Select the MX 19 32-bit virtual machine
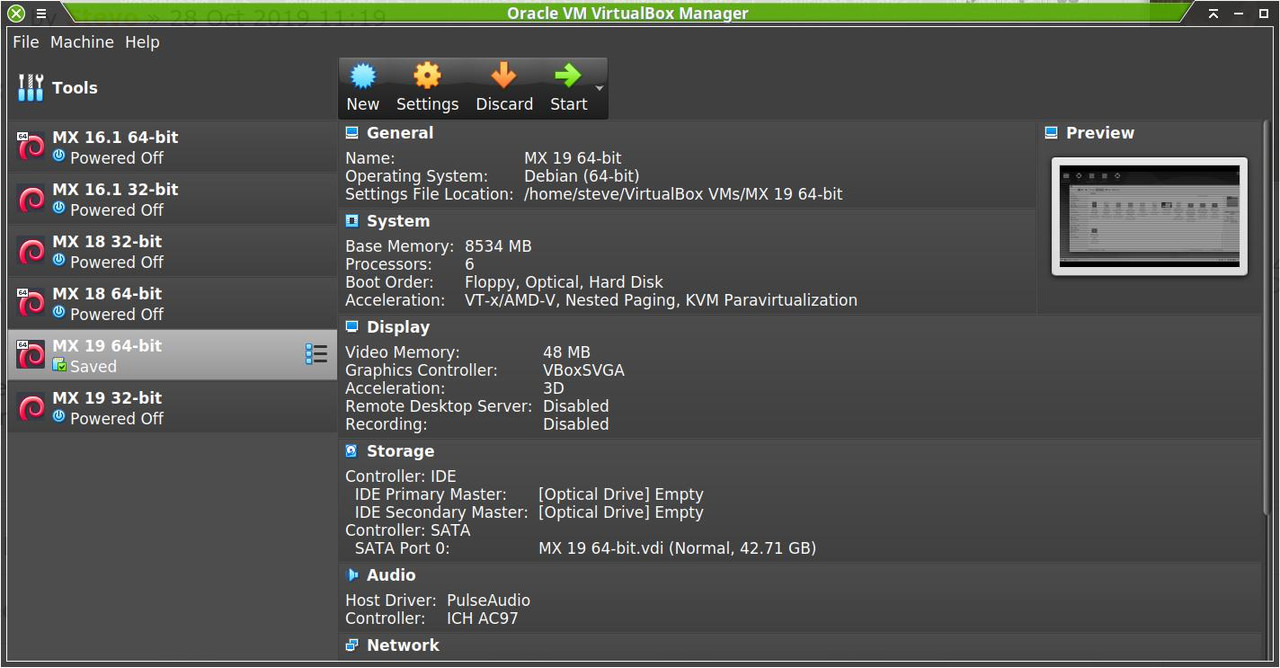This screenshot has width=1280, height=668. pos(172,407)
